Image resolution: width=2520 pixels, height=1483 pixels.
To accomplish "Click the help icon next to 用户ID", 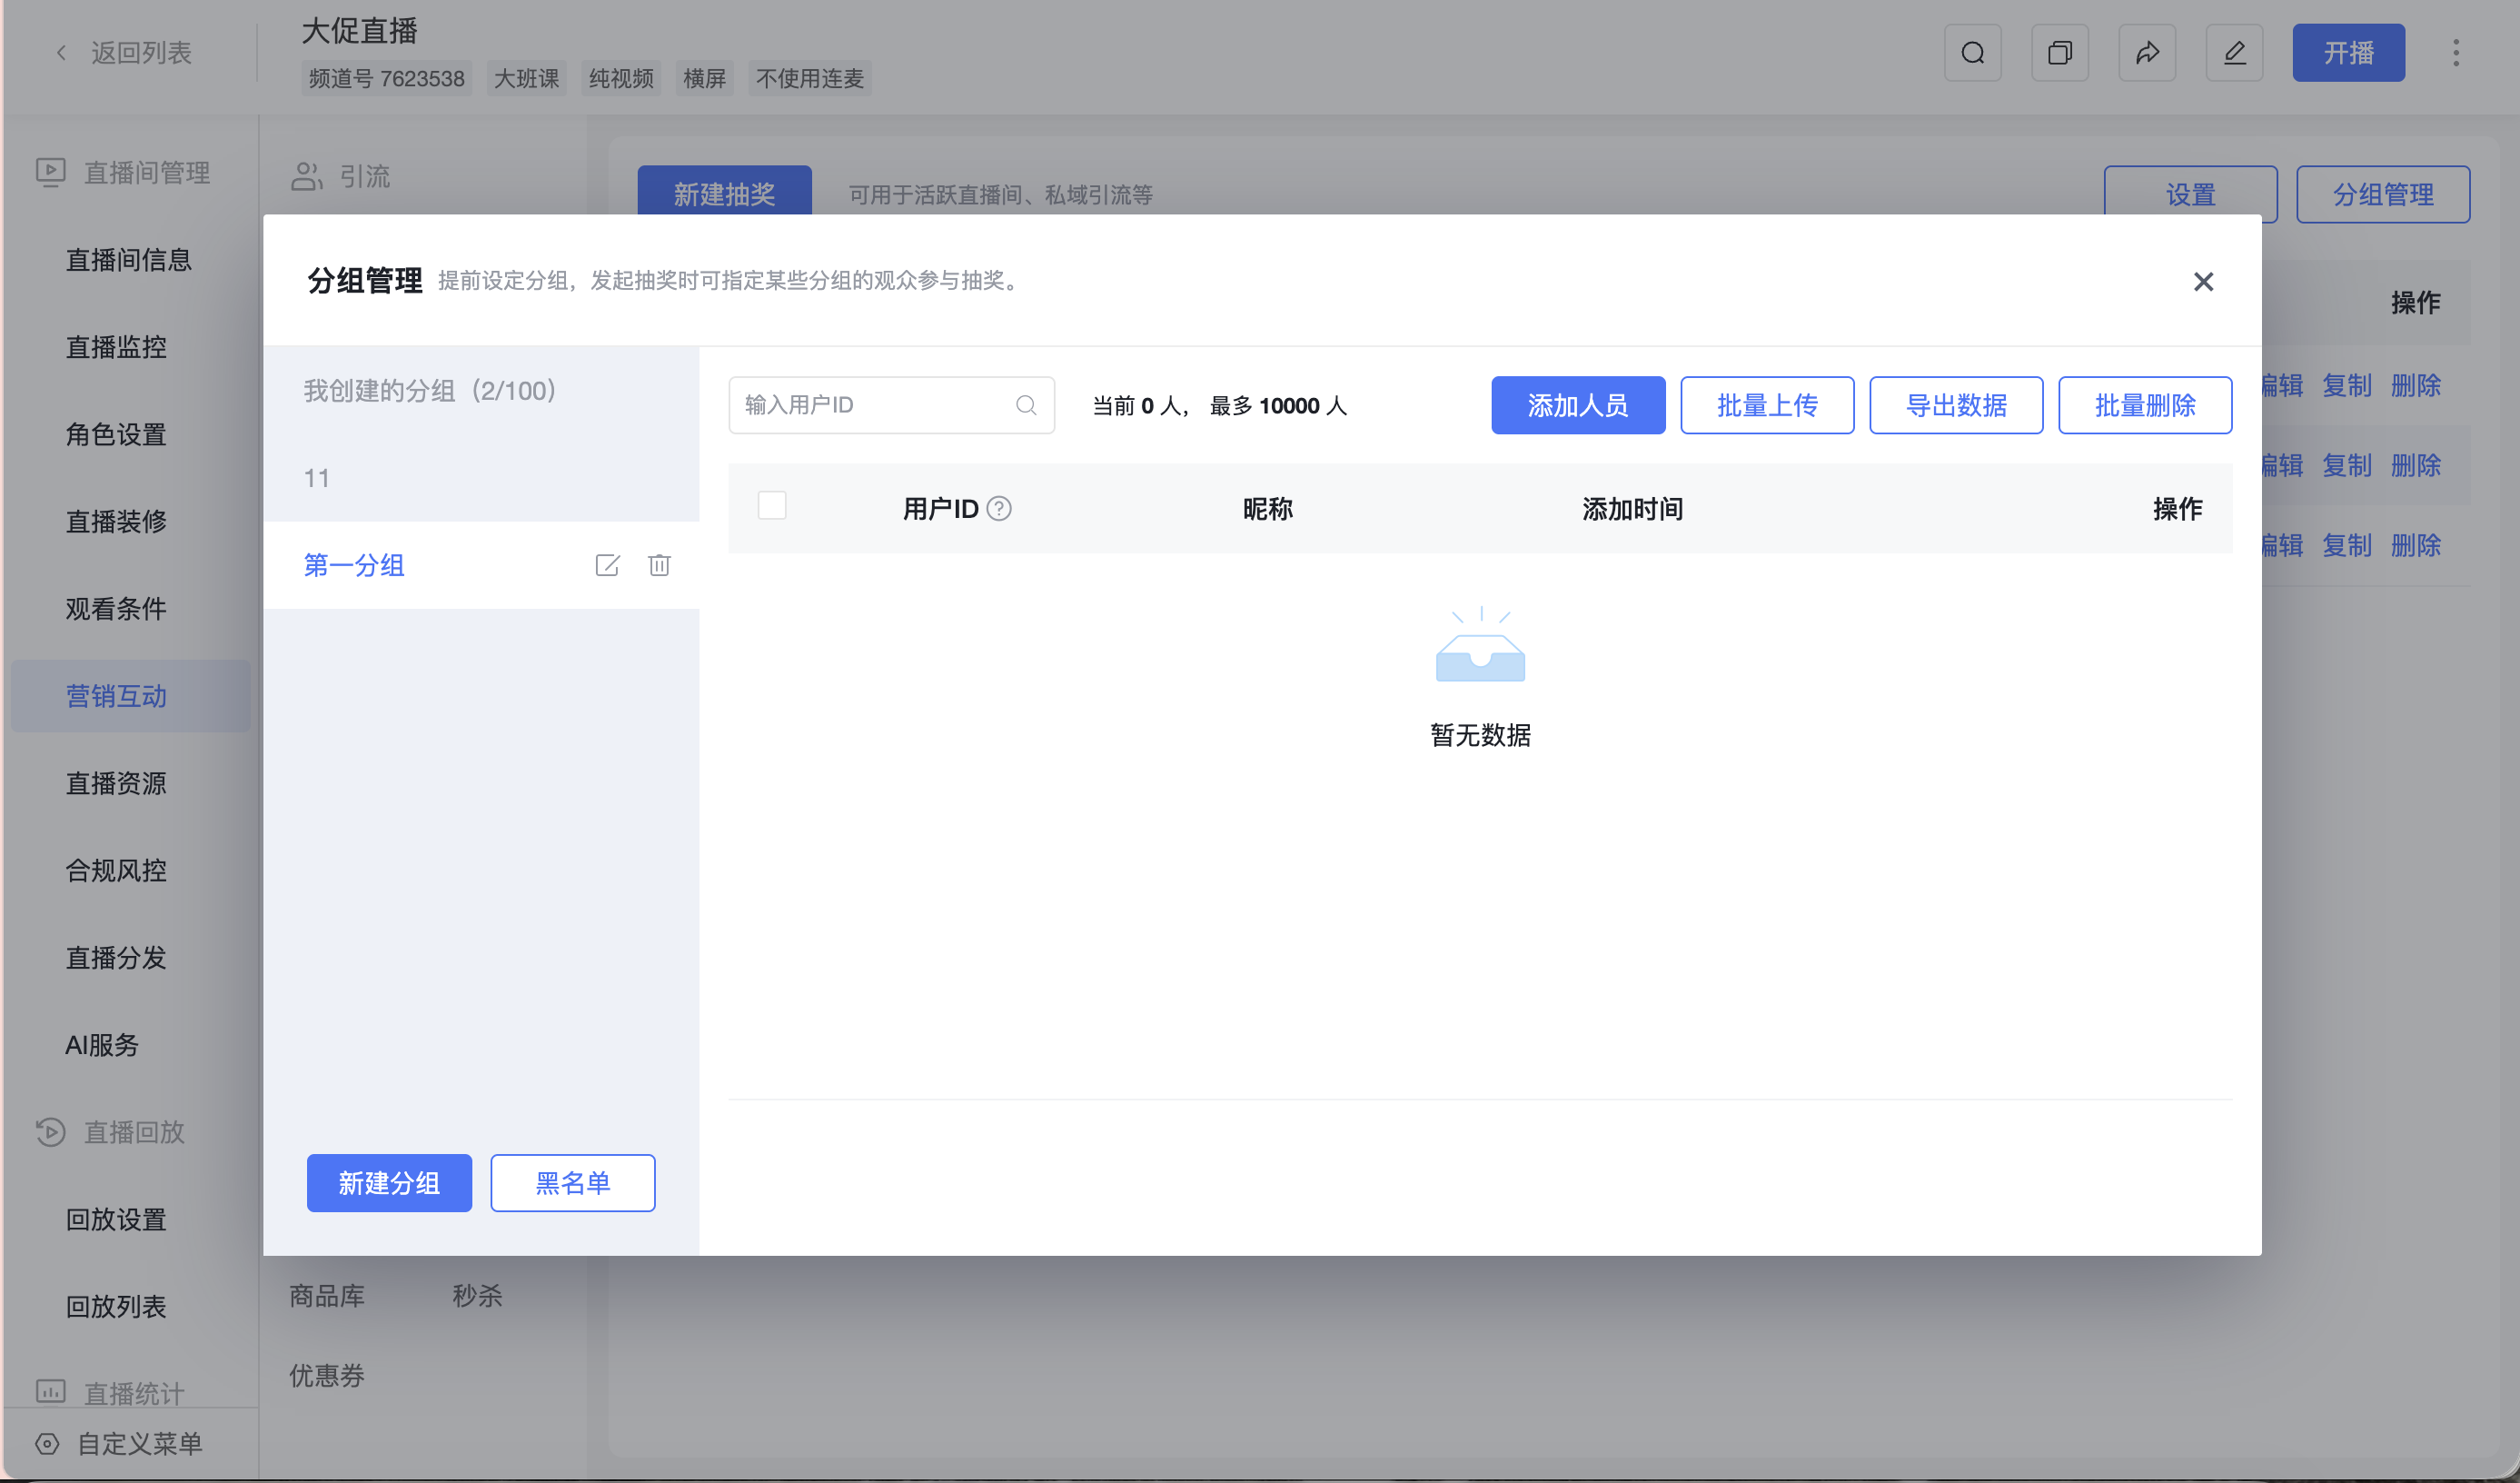I will pyautogui.click(x=999, y=509).
